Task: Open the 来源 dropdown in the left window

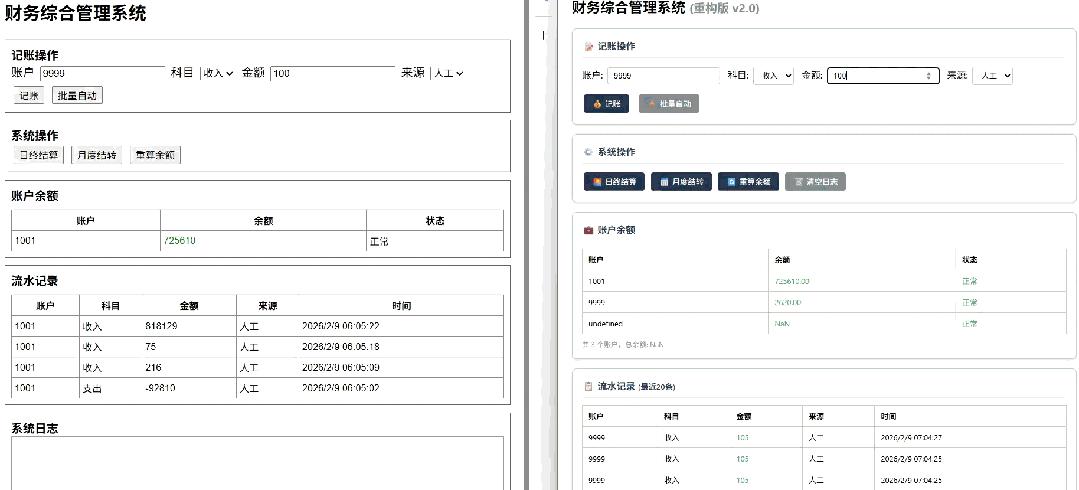Action: (448, 73)
